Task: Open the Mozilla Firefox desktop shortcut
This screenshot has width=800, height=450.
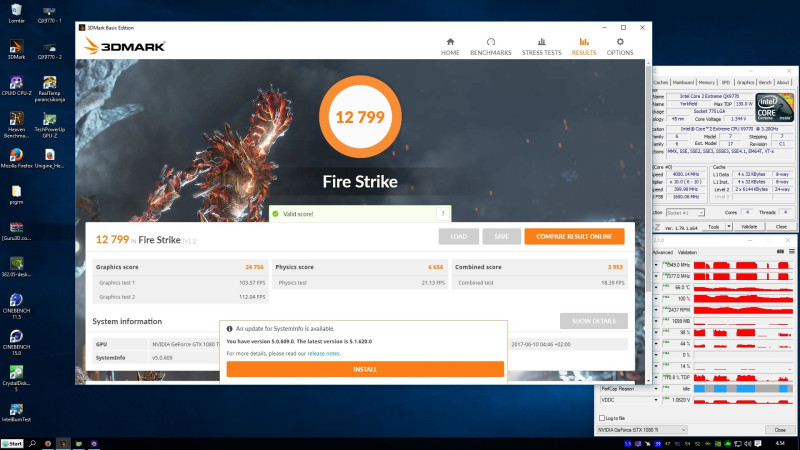Action: pos(16,158)
